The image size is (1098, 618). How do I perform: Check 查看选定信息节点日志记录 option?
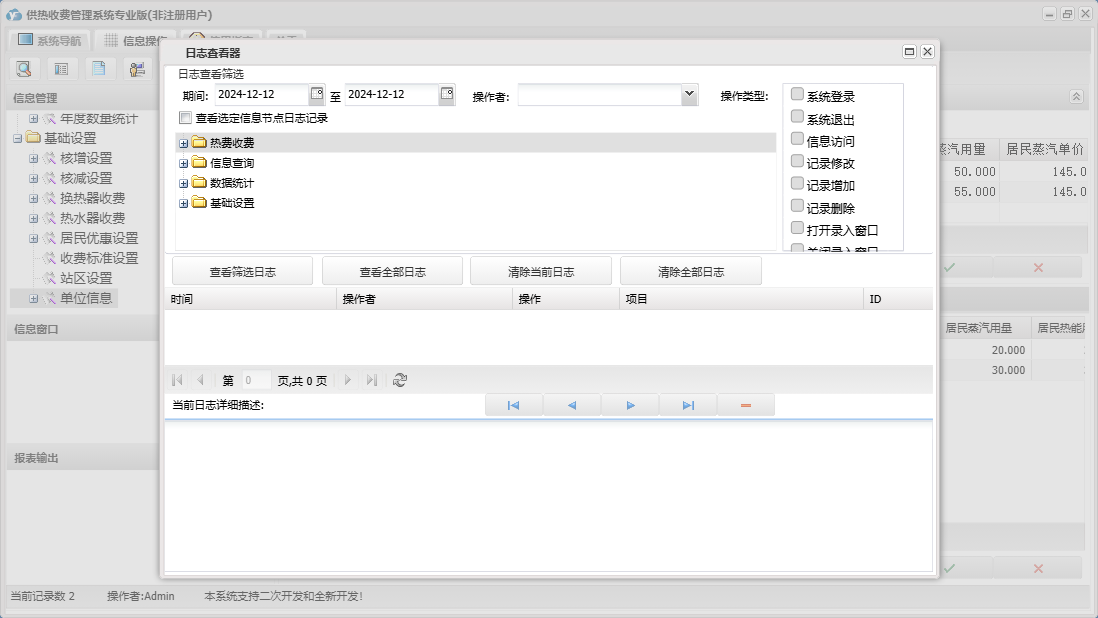185,118
